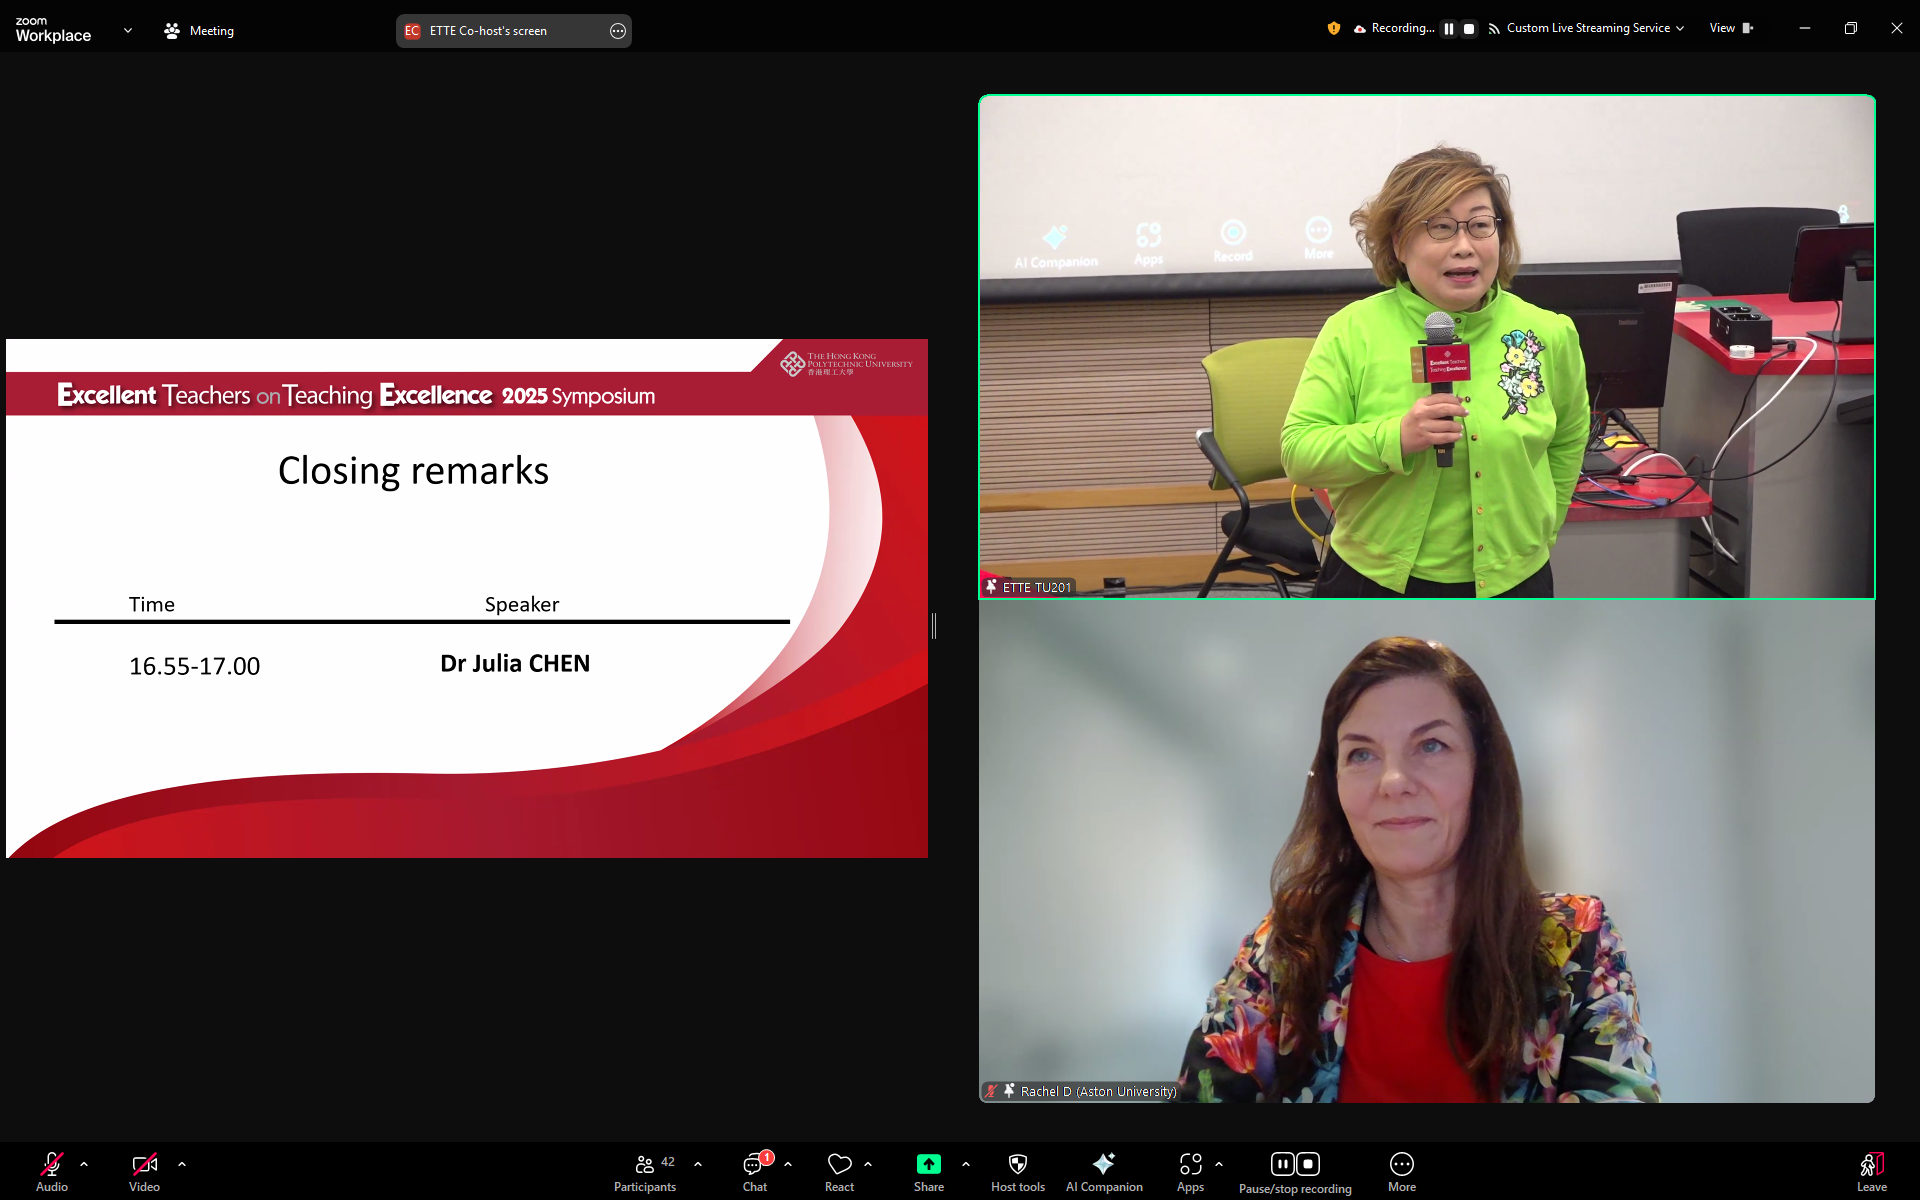Expand the Video options arrow
This screenshot has width=1920, height=1200.
point(182,1164)
